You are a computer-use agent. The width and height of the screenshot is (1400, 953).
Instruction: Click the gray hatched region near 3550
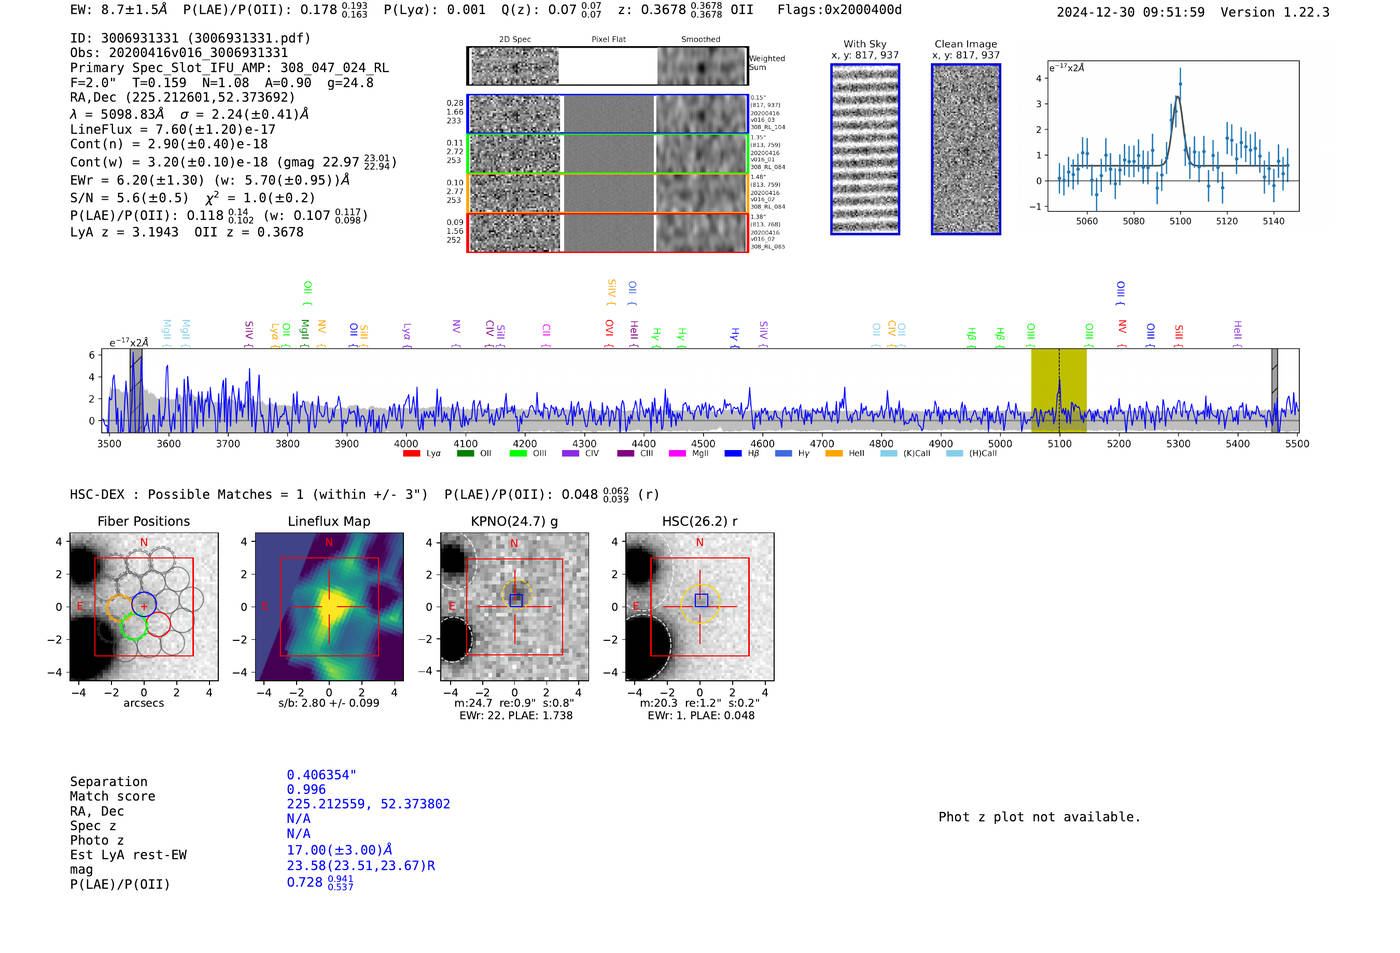click(135, 391)
